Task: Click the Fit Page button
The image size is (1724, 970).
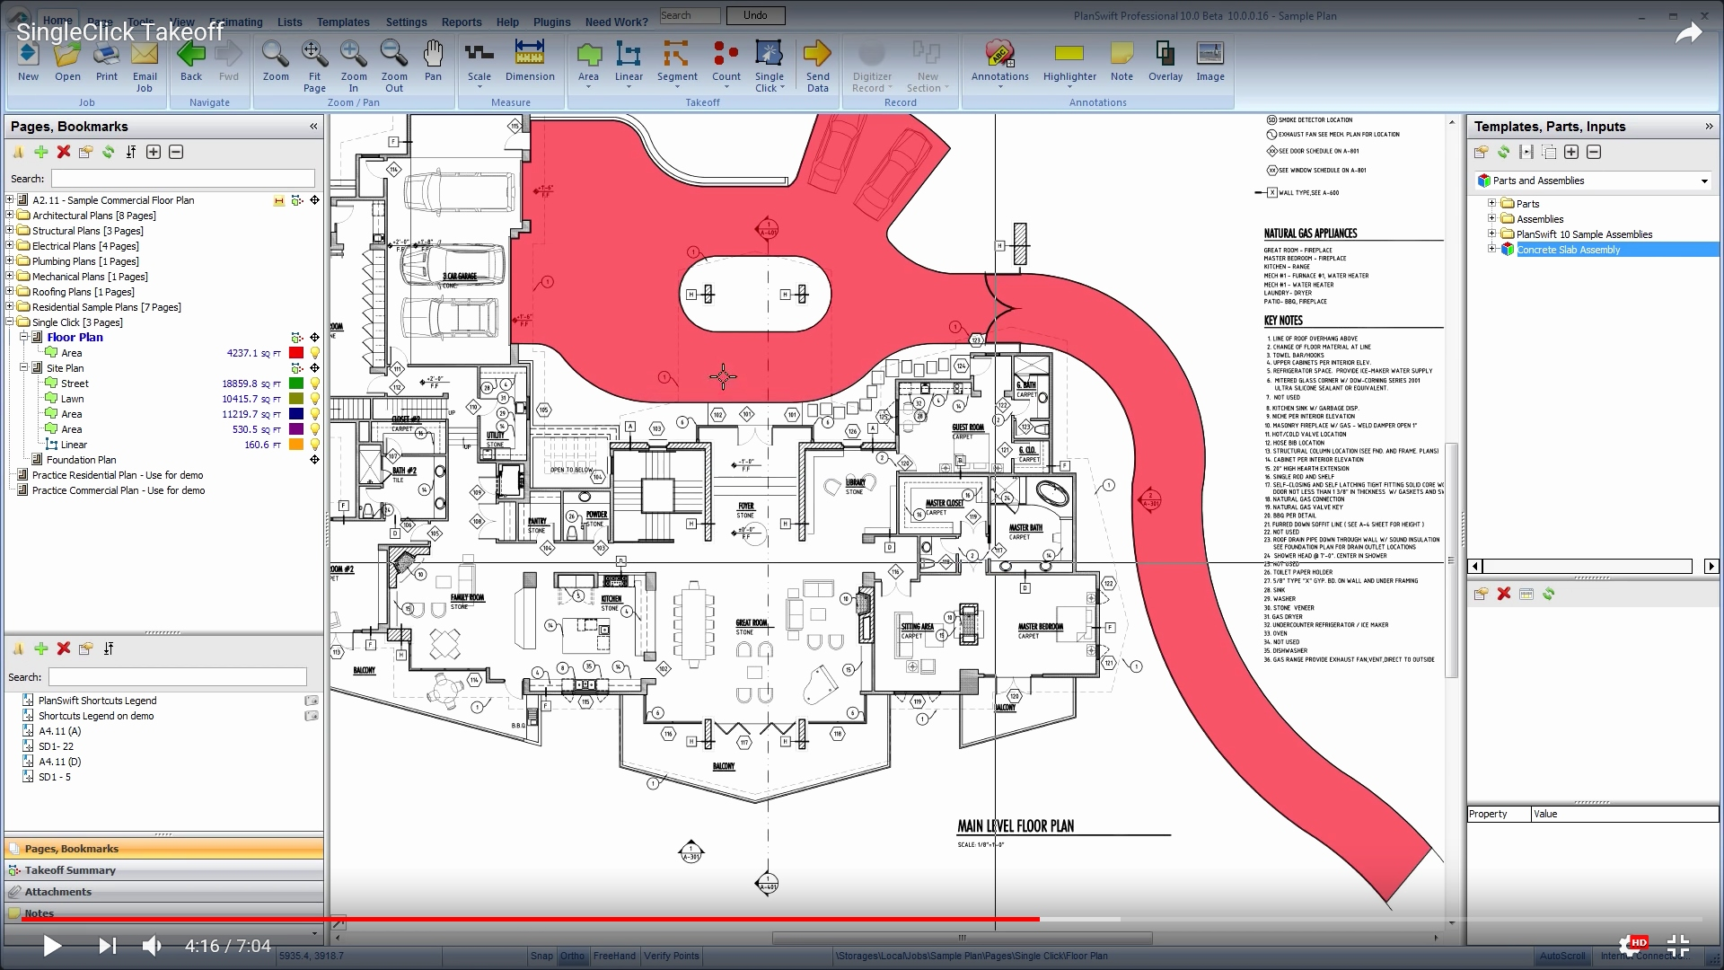Action: [x=314, y=63]
